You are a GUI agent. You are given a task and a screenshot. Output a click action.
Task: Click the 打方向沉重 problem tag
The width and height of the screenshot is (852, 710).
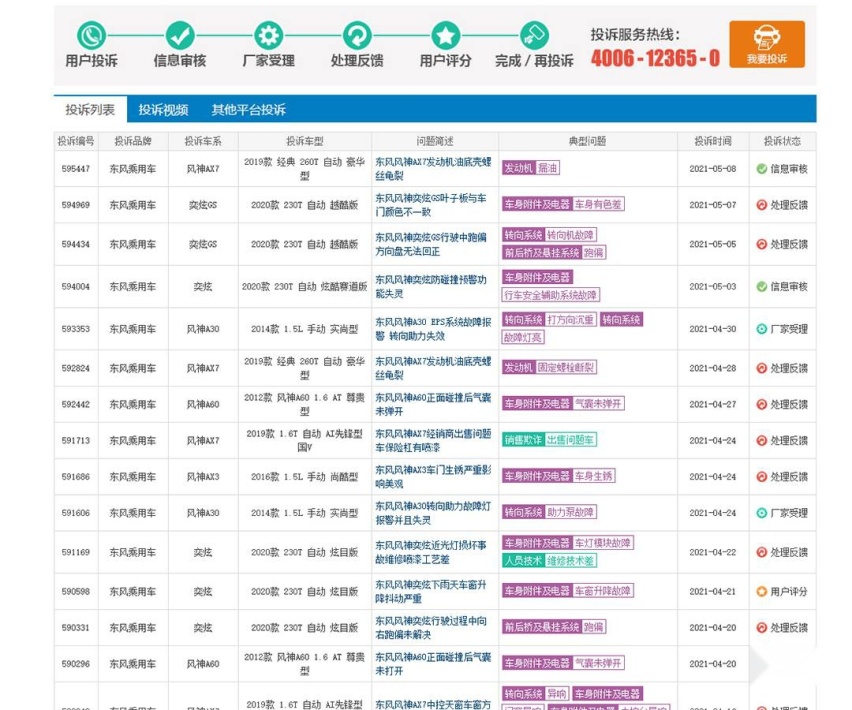point(571,319)
